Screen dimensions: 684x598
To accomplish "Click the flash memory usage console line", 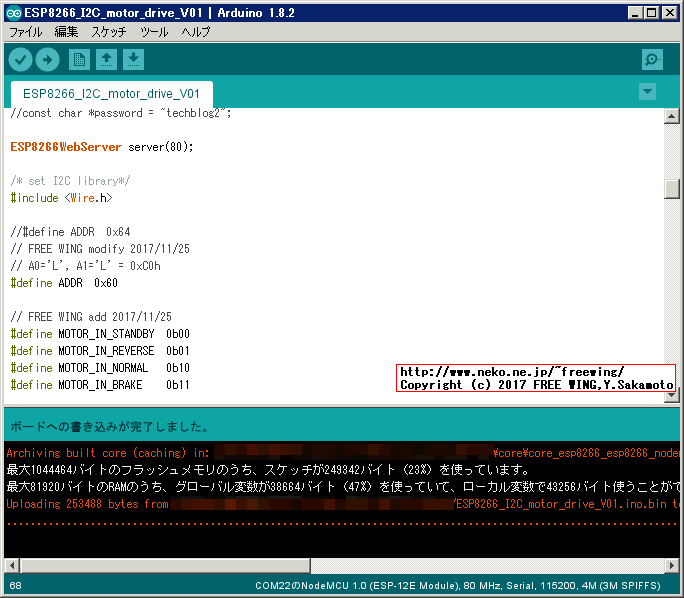I will click(x=269, y=470).
